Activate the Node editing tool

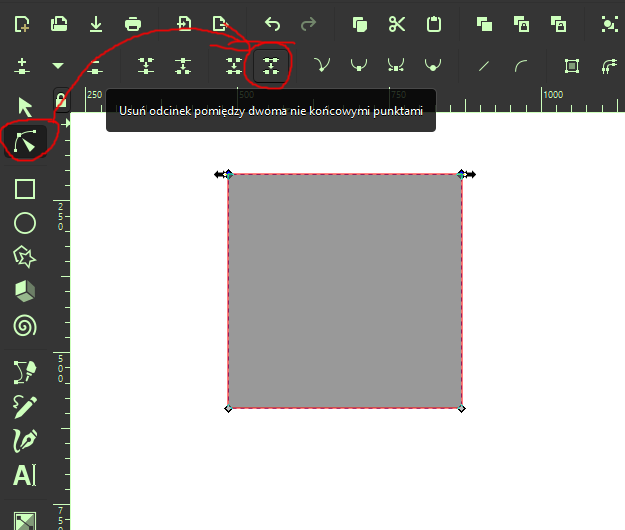(x=25, y=141)
